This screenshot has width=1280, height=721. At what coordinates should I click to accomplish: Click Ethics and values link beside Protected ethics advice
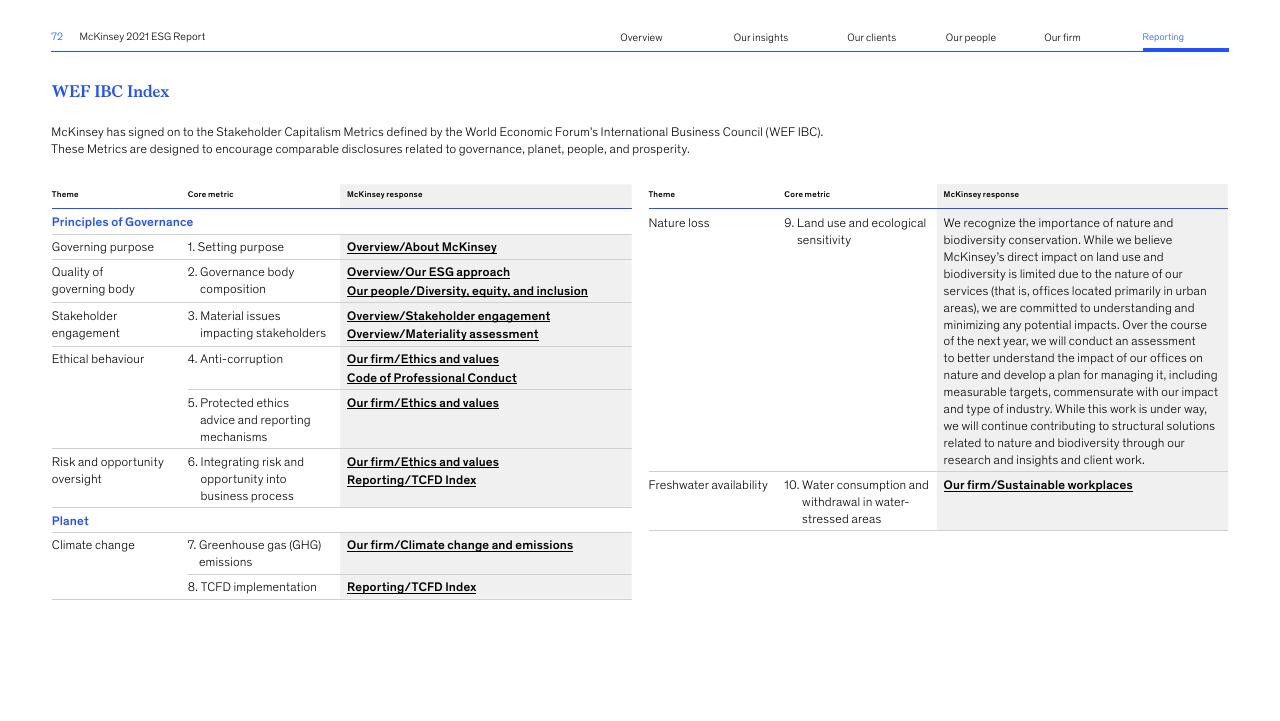422,403
